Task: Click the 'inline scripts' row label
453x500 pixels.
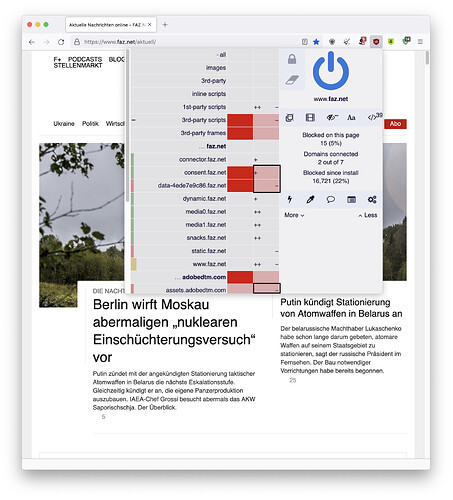Action: coord(209,94)
